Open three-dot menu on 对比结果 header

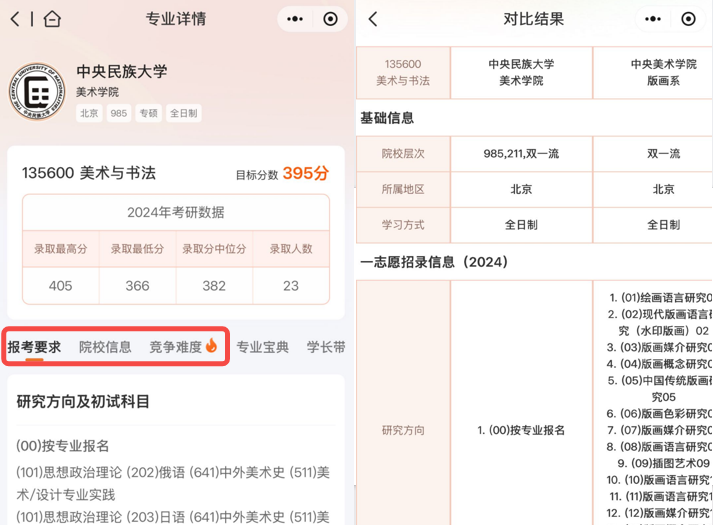pos(652,19)
